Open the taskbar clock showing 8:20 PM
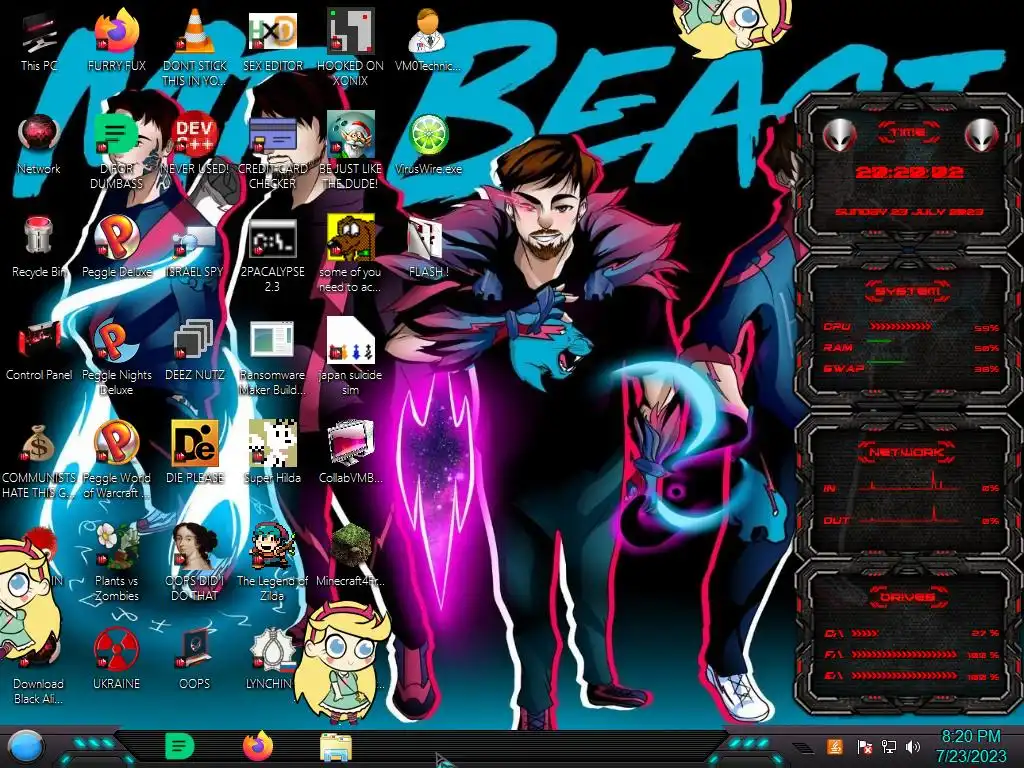Image resolution: width=1024 pixels, height=768 pixels. [x=970, y=747]
